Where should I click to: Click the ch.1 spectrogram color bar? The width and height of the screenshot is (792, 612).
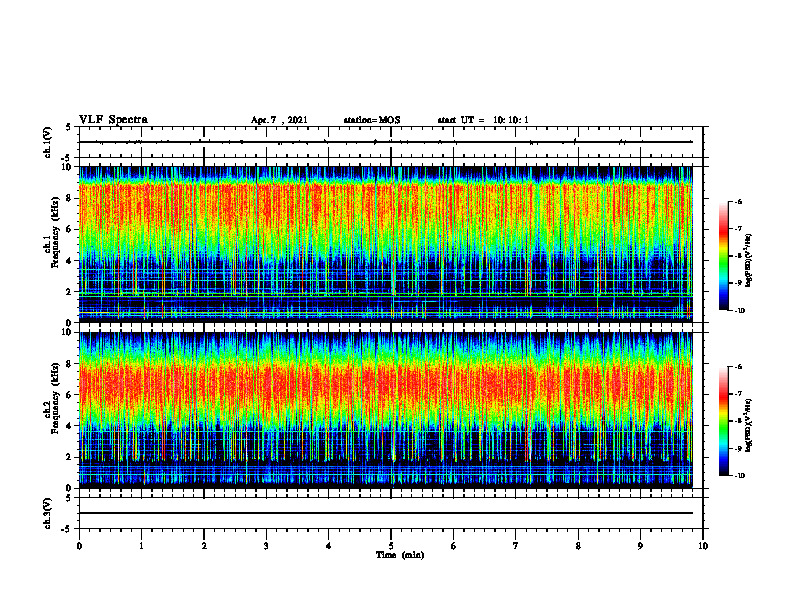723,256
